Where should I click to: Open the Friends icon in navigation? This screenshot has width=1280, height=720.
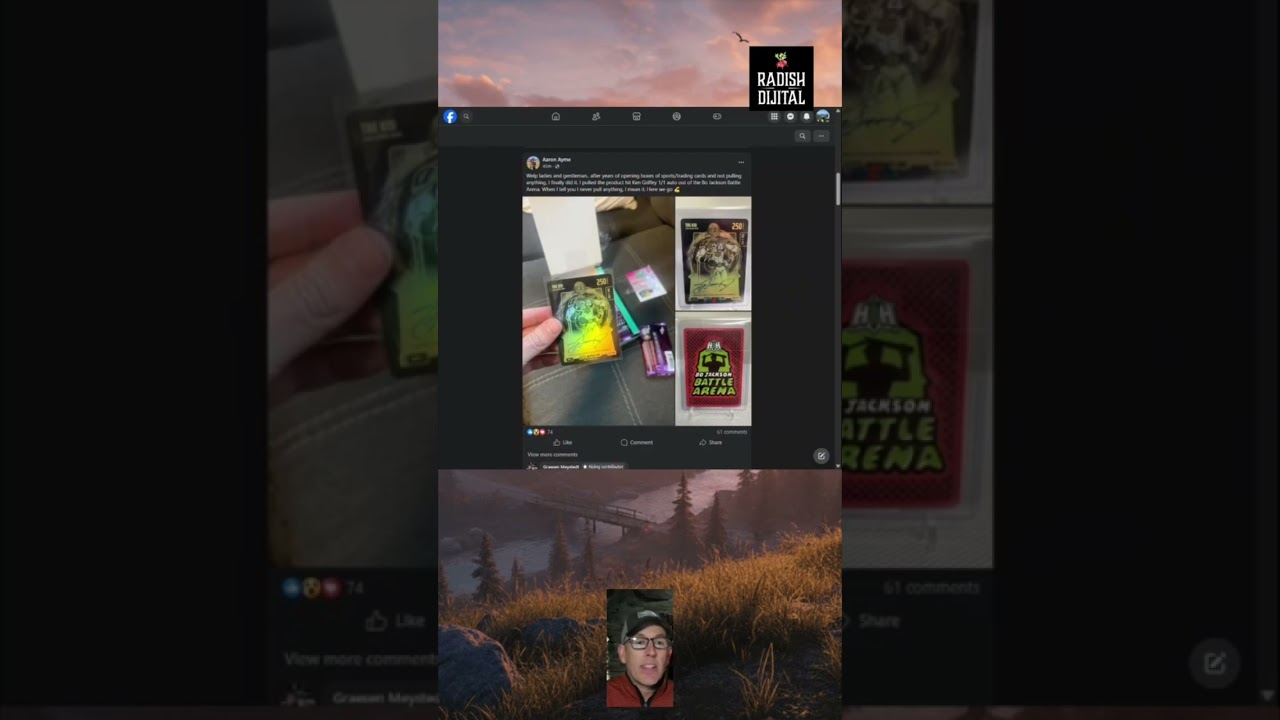coord(596,117)
